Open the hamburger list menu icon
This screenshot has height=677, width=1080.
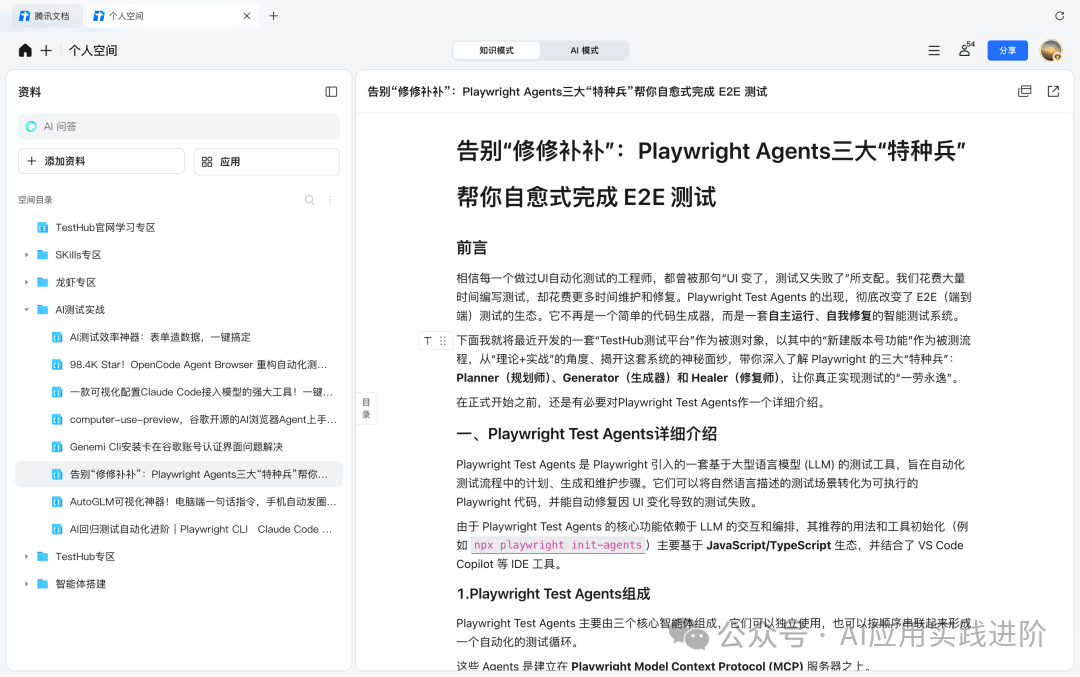934,50
